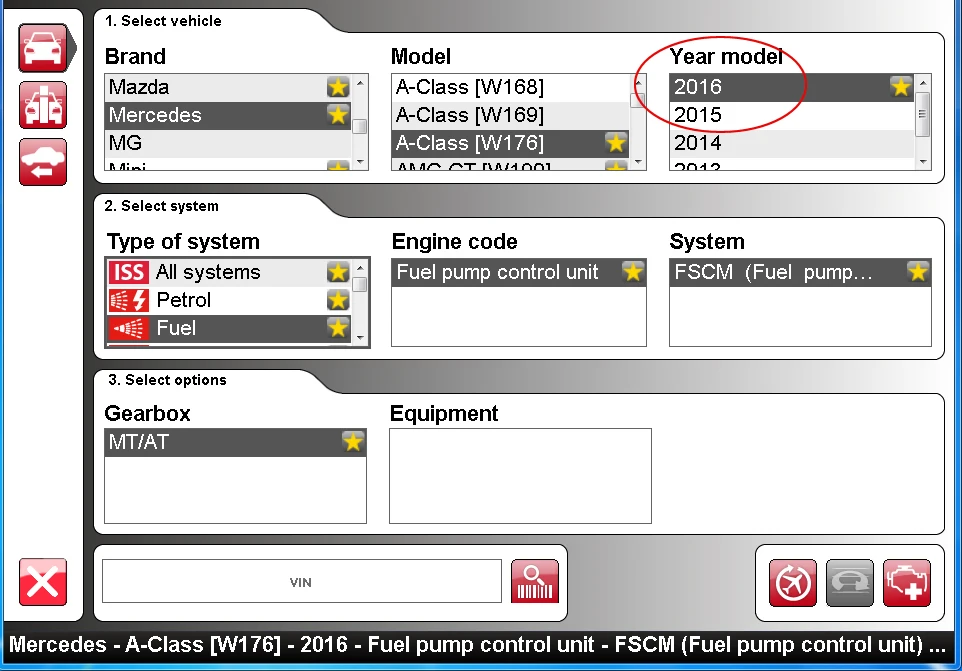Select MG in the Brand list

pyautogui.click(x=228, y=143)
